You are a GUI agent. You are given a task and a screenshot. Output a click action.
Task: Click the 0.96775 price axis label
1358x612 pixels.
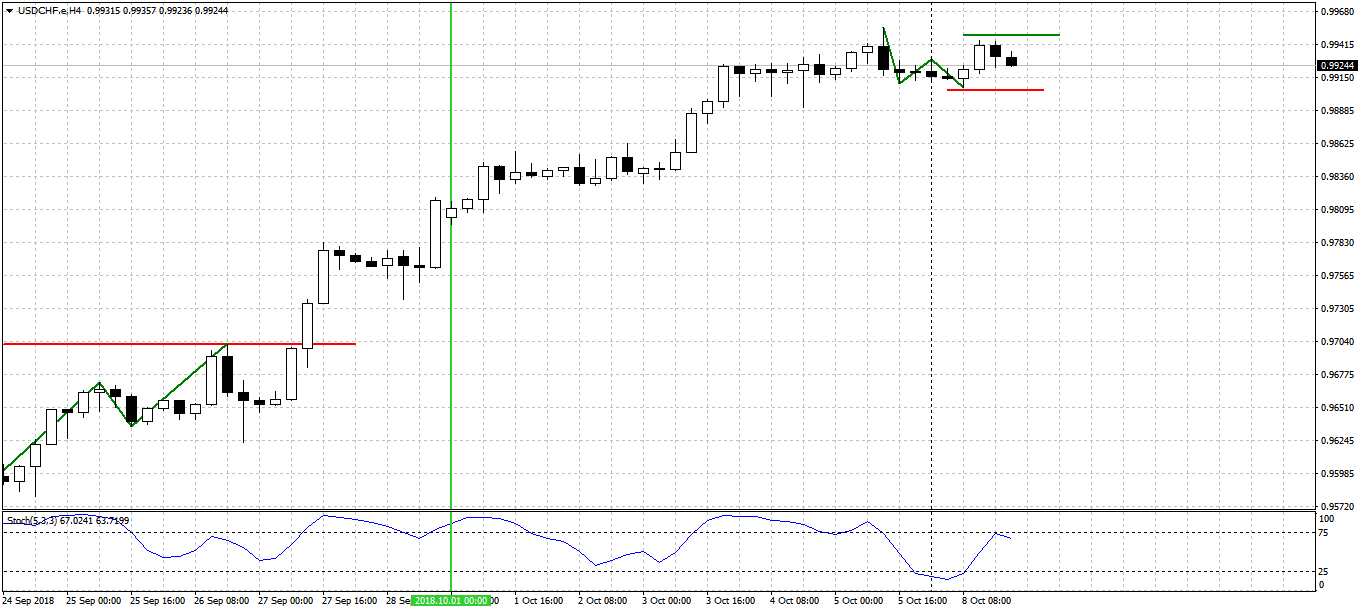point(1335,375)
